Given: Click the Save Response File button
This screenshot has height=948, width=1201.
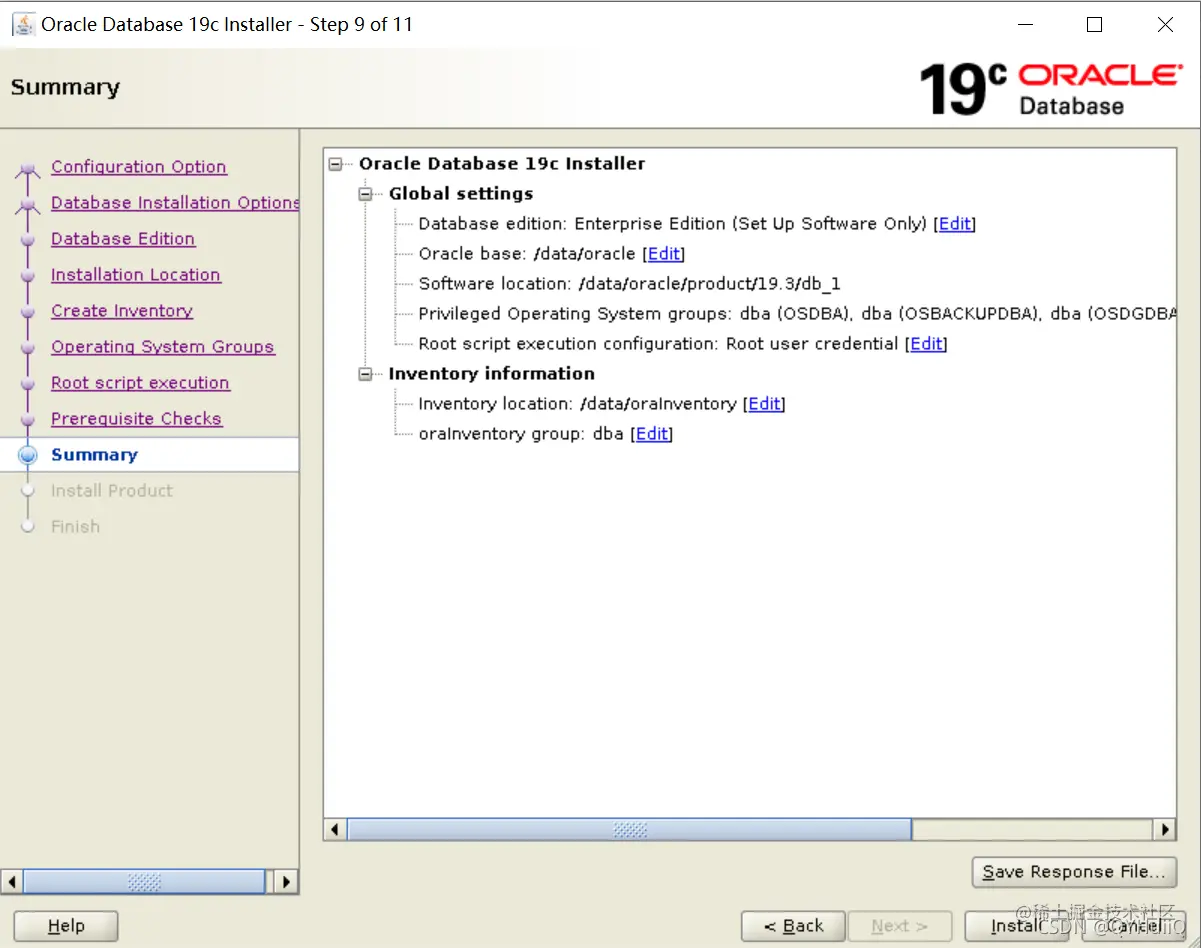Looking at the screenshot, I should pos(1074,872).
